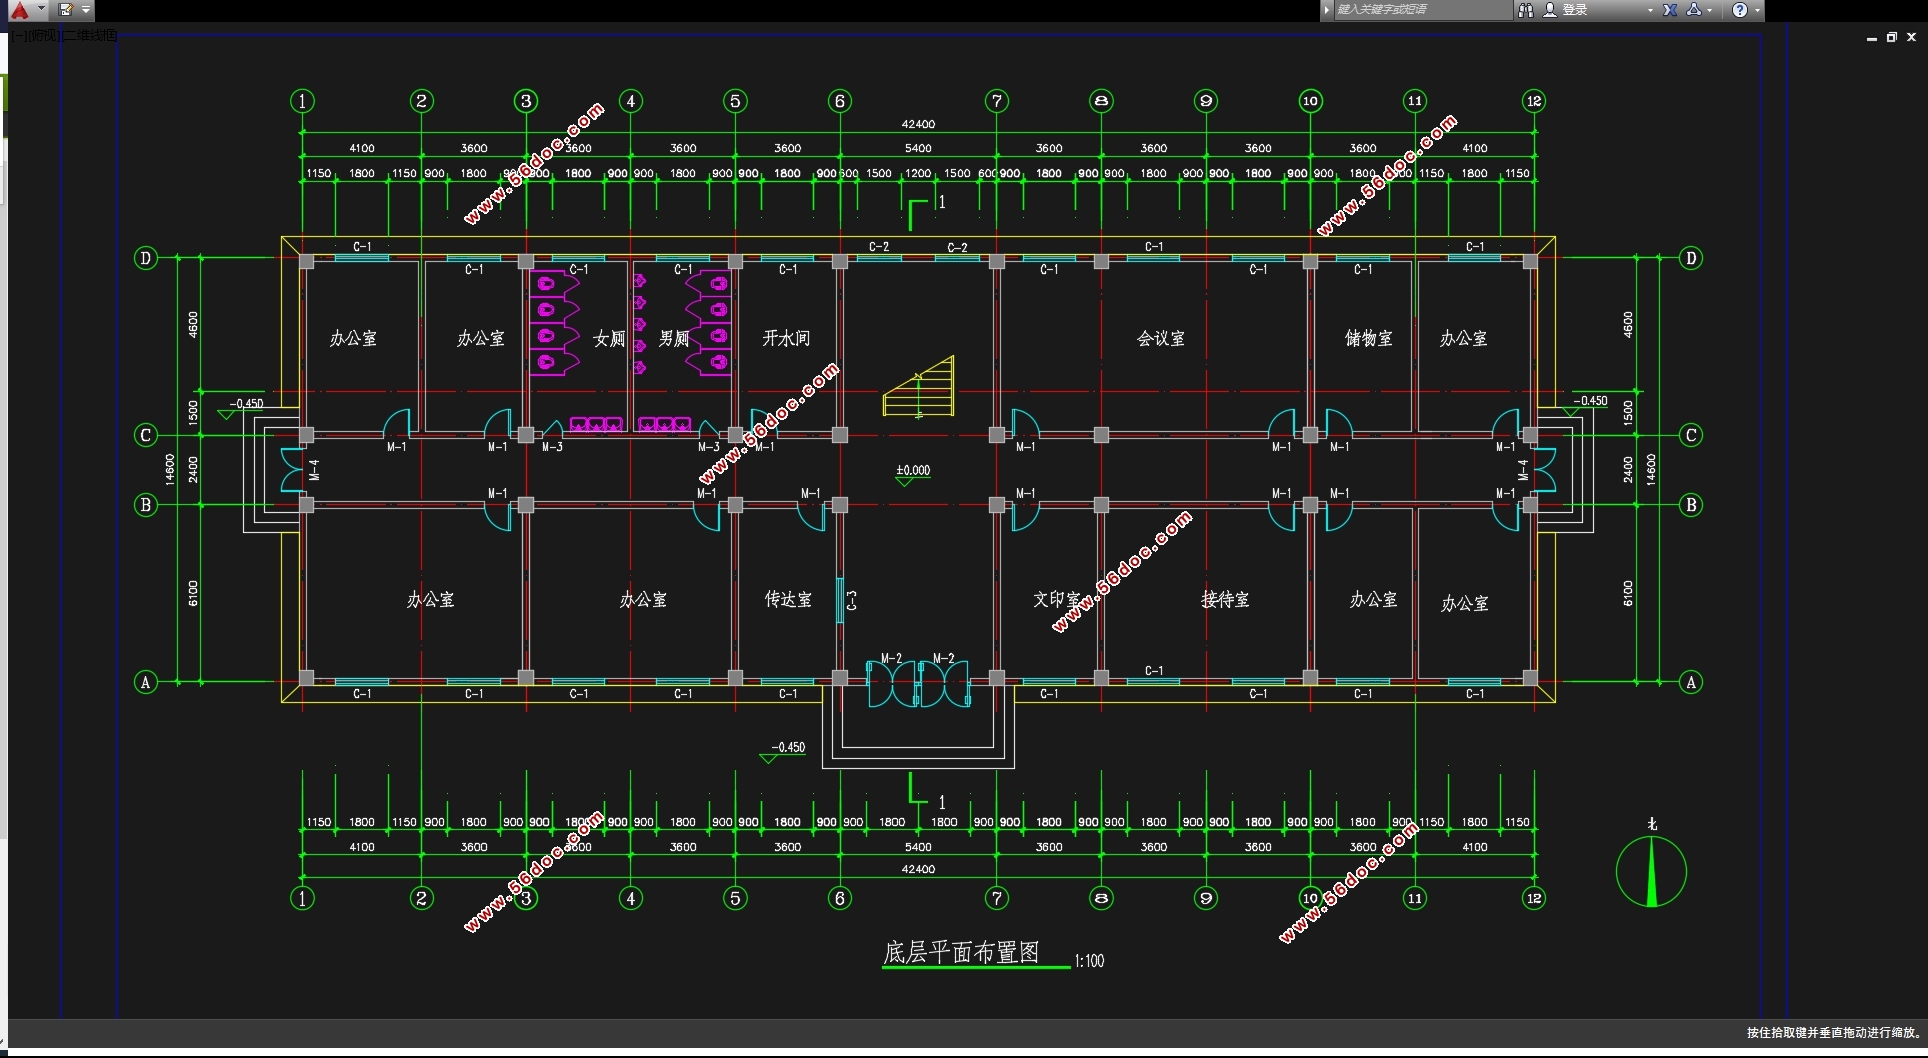The height and width of the screenshot is (1058, 1928).
Task: Select the status bar zoom hint text
Action: (x=1834, y=1033)
